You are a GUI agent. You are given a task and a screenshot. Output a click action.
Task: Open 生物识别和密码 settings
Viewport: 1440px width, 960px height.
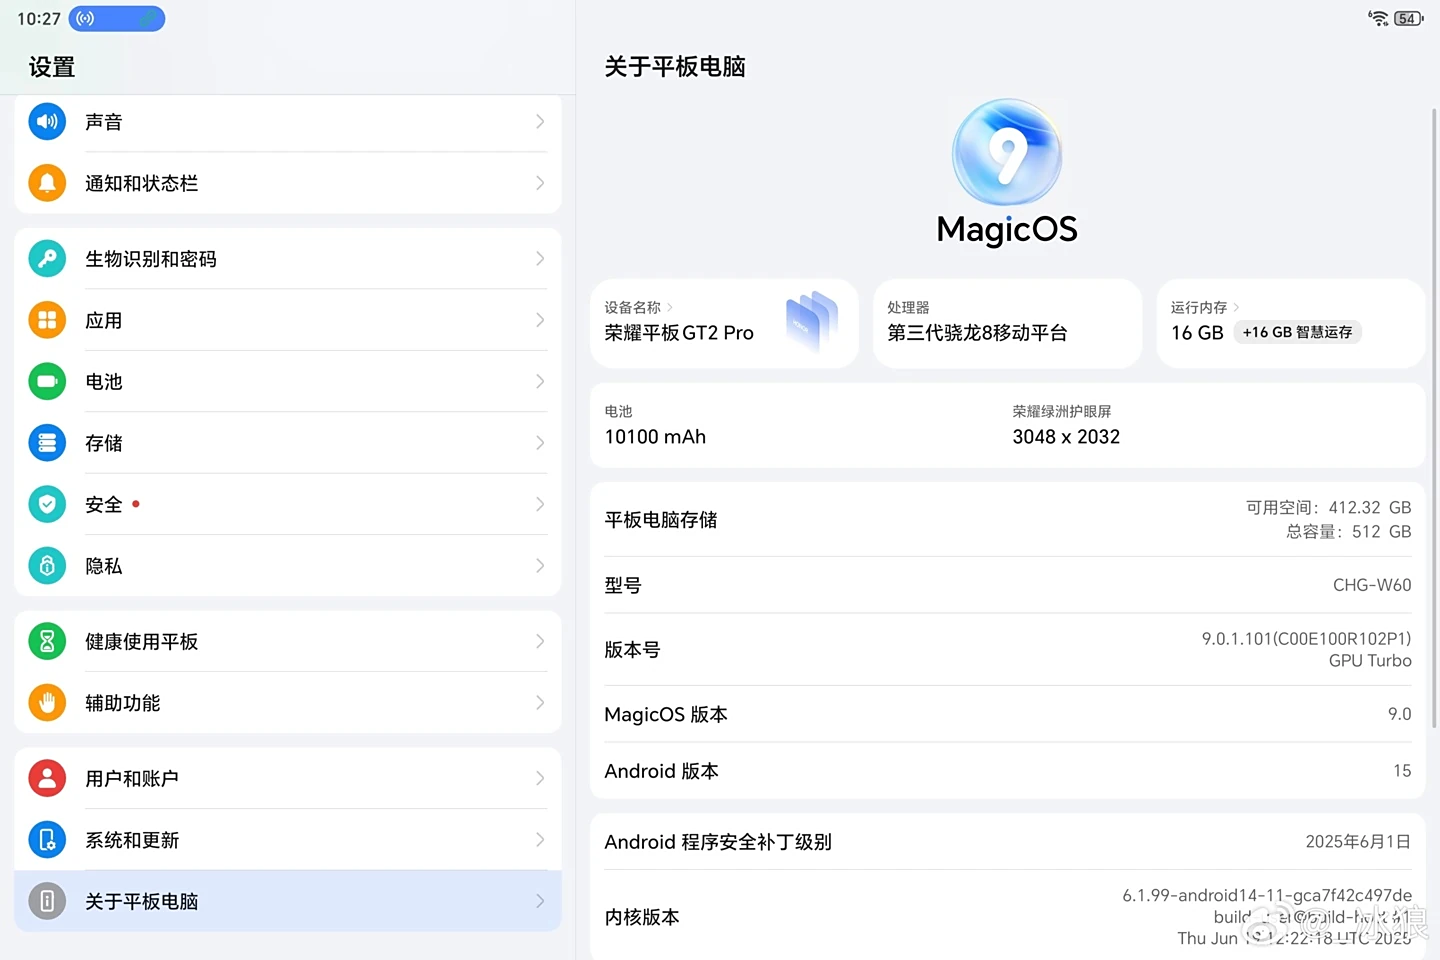pos(288,259)
